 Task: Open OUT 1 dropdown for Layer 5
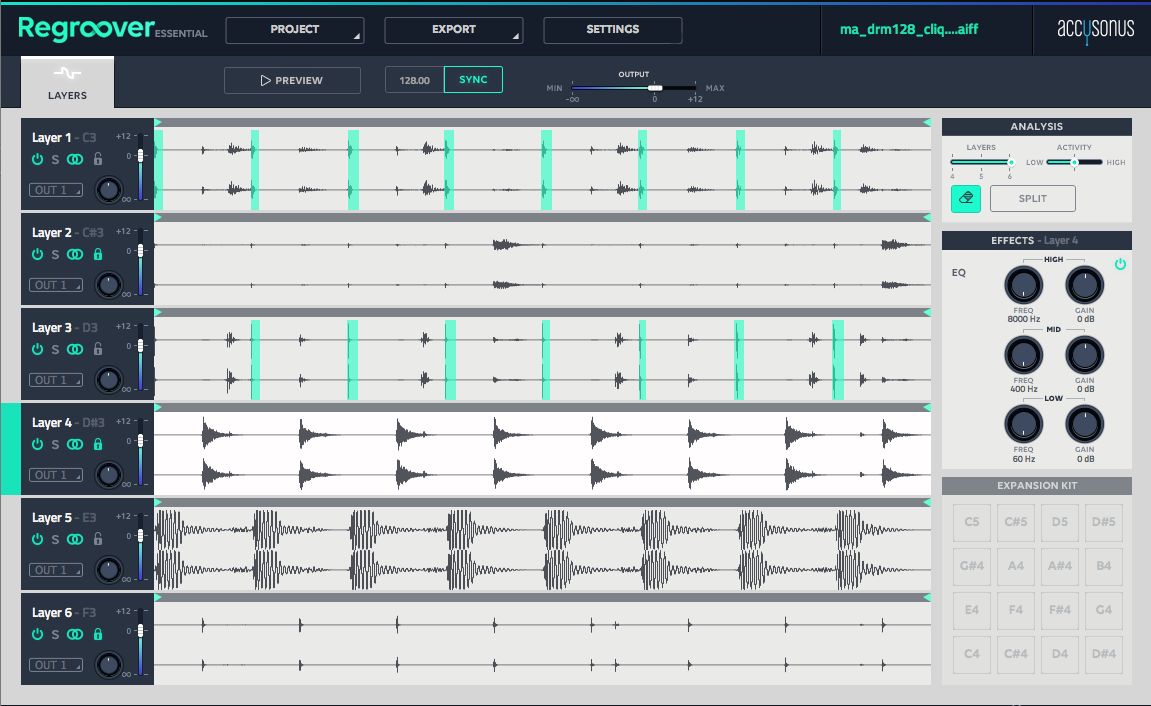tap(56, 569)
